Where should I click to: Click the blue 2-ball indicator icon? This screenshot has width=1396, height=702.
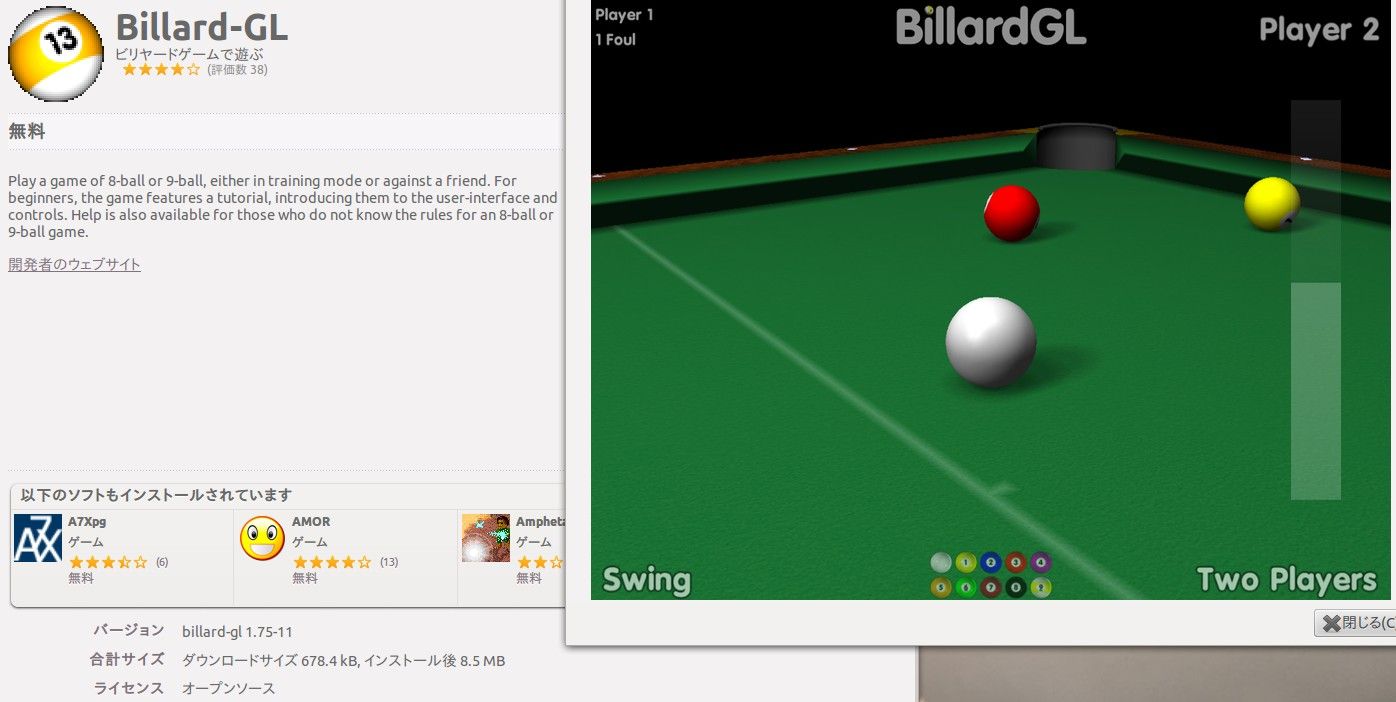[x=990, y=562]
